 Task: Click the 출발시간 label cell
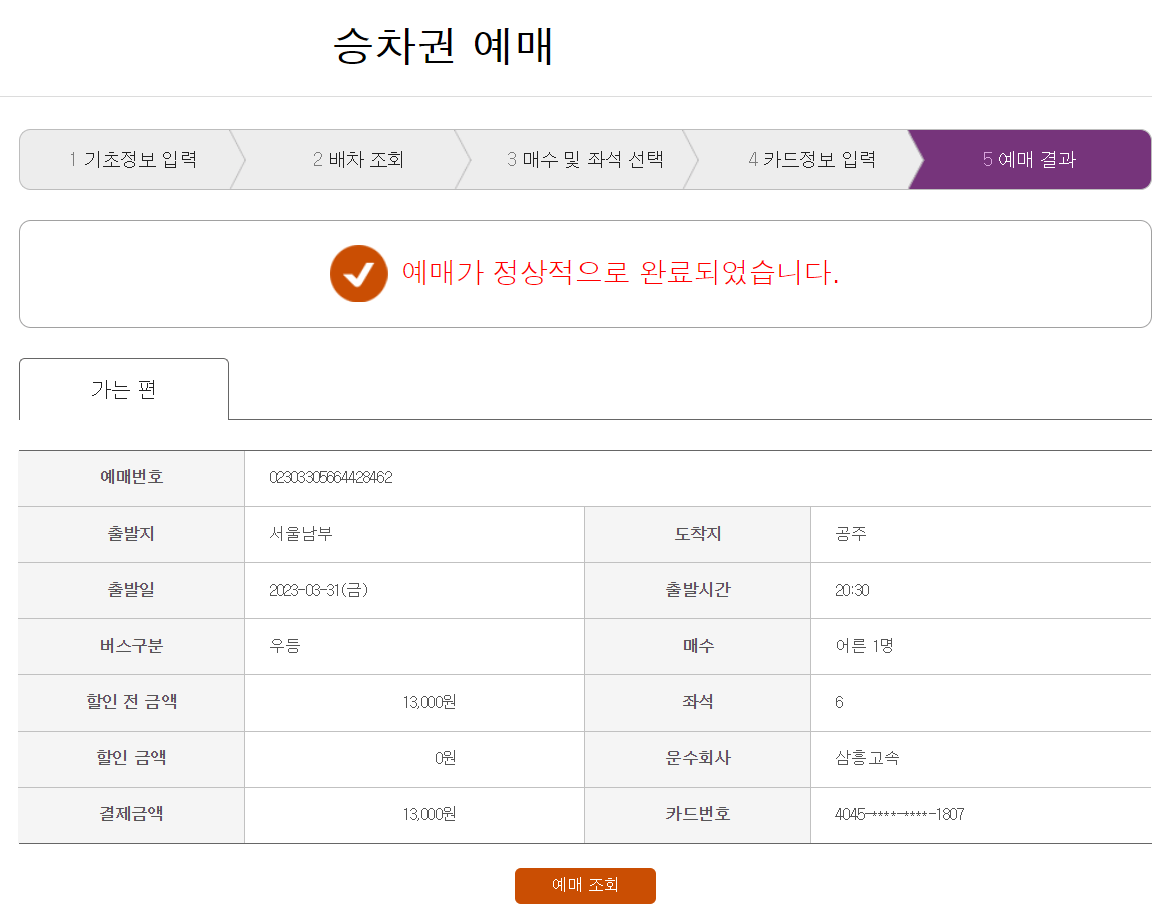(x=698, y=591)
